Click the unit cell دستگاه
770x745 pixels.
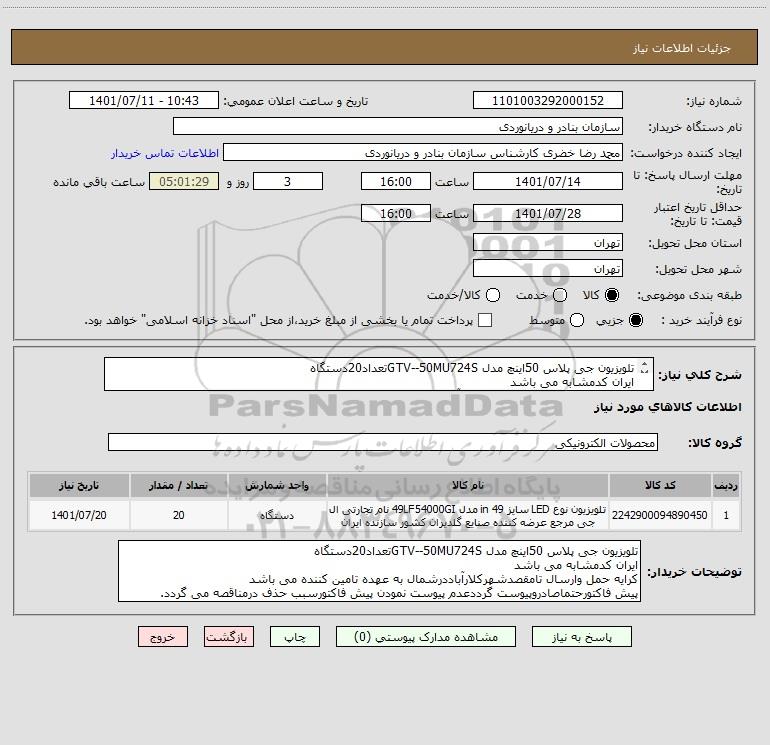coord(277,515)
